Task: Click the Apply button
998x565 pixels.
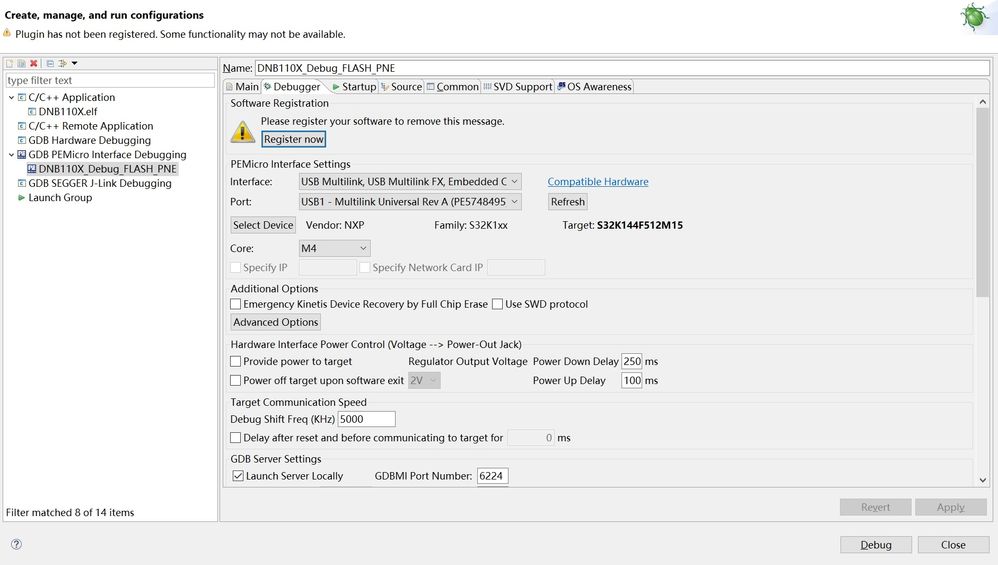Action: pos(950,507)
